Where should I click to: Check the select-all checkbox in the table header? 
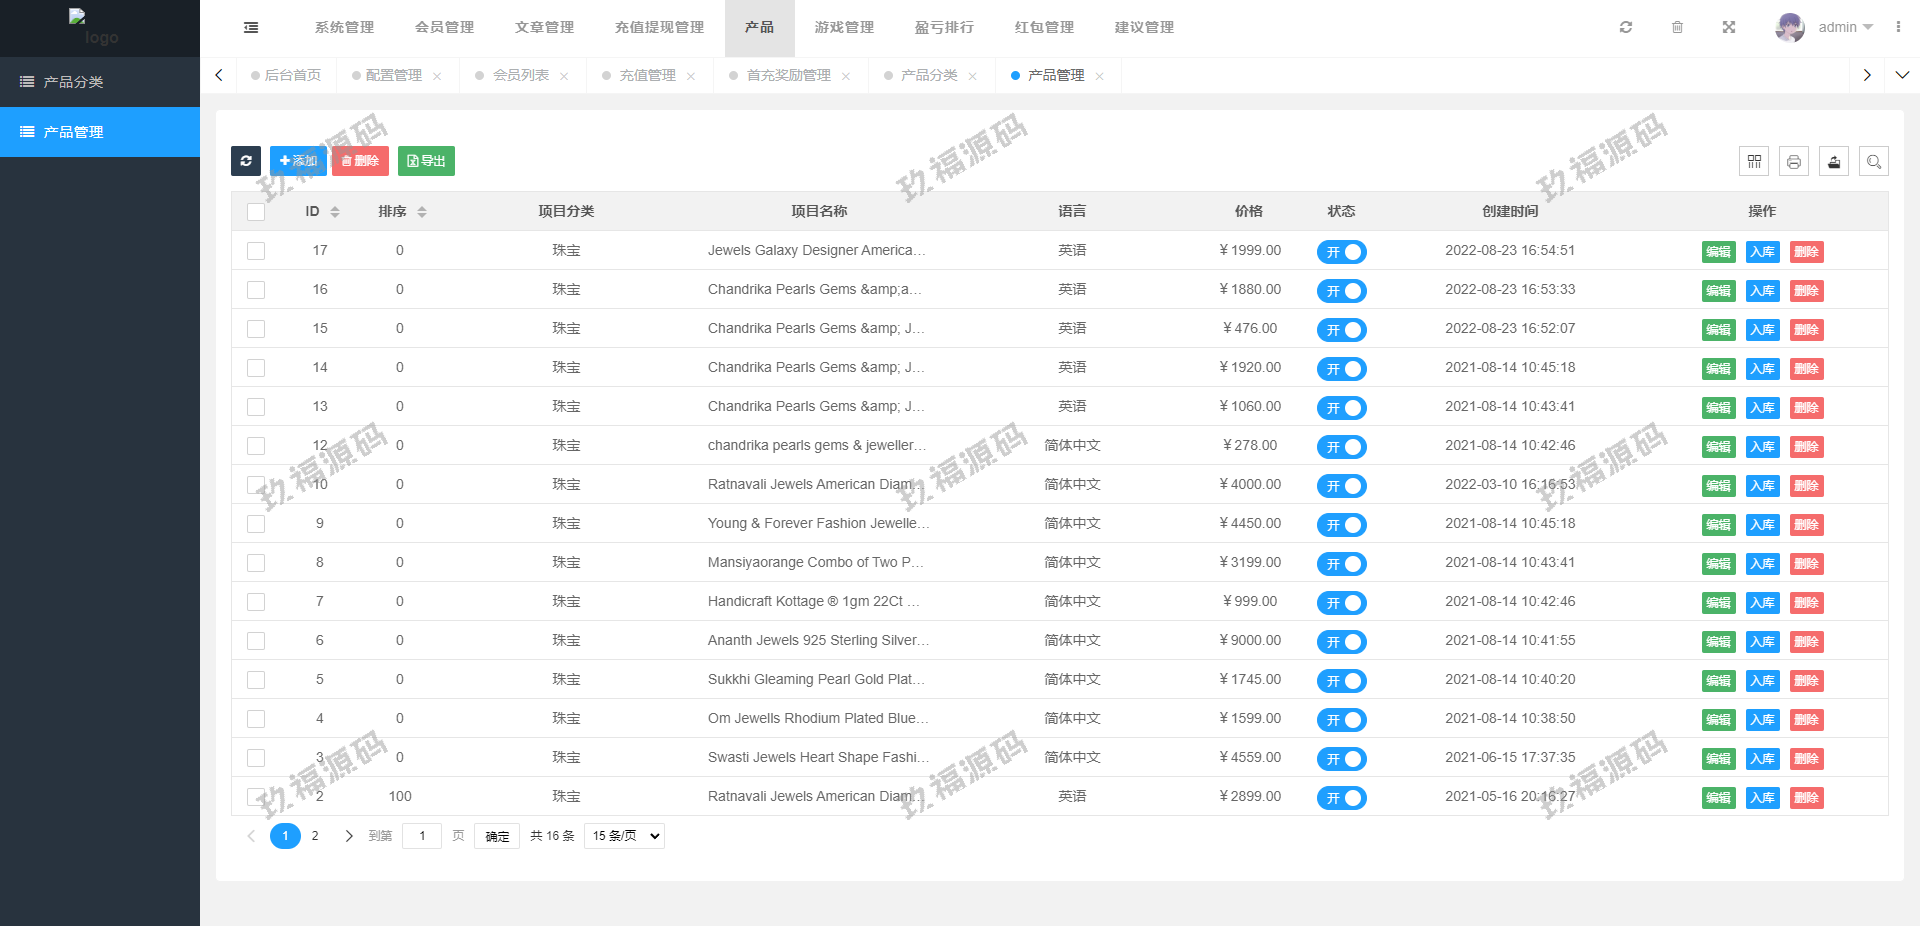(256, 212)
